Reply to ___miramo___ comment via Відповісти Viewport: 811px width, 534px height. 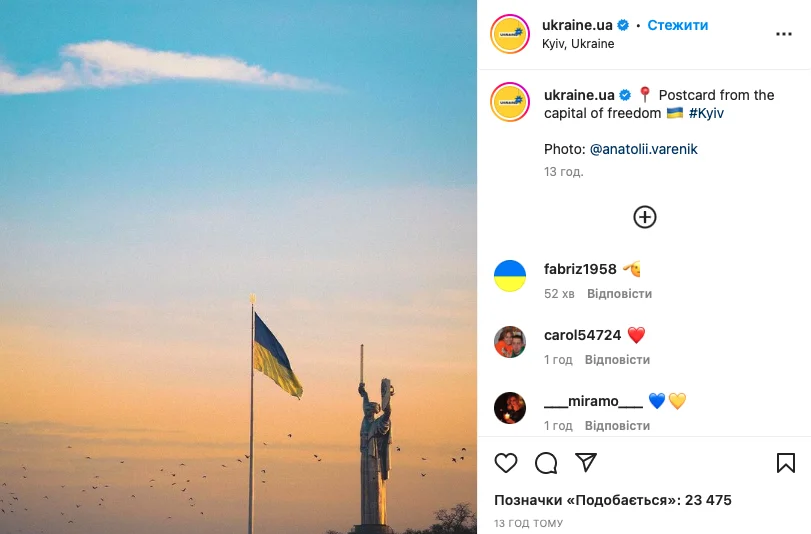click(617, 426)
